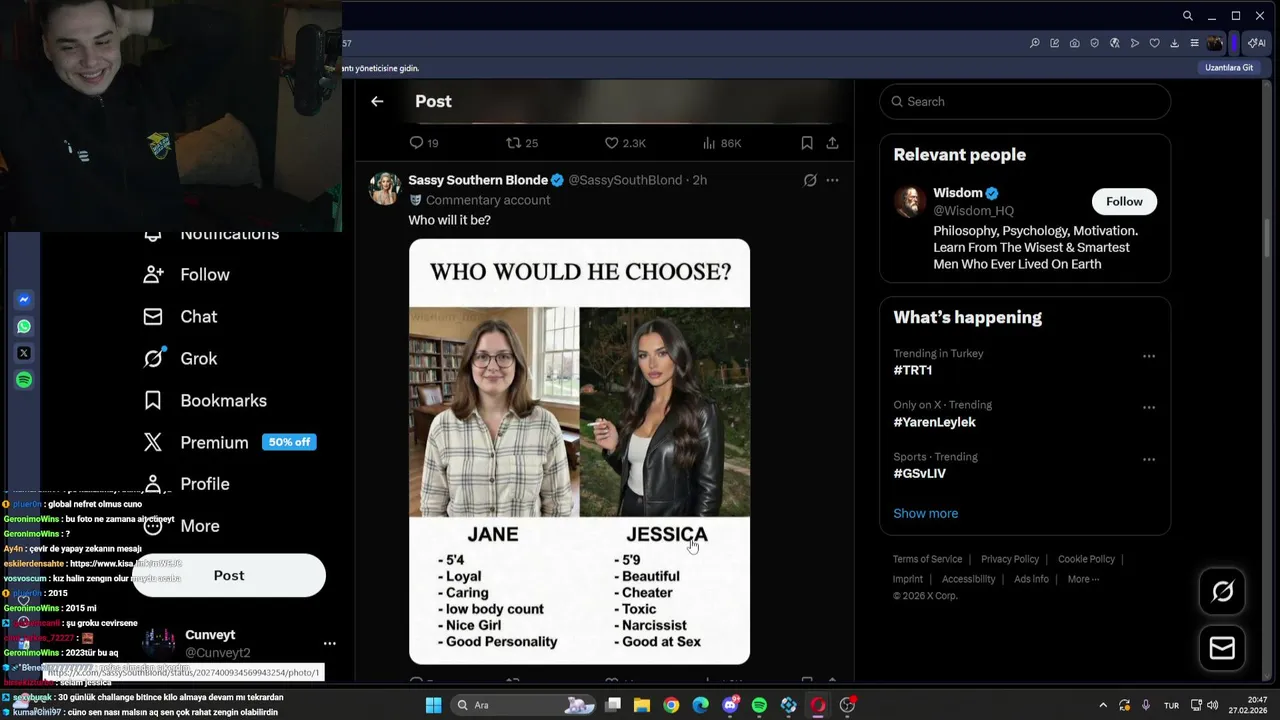This screenshot has width=1280, height=720.
Task: Open the Jane vs Jessica post image
Action: tap(579, 451)
